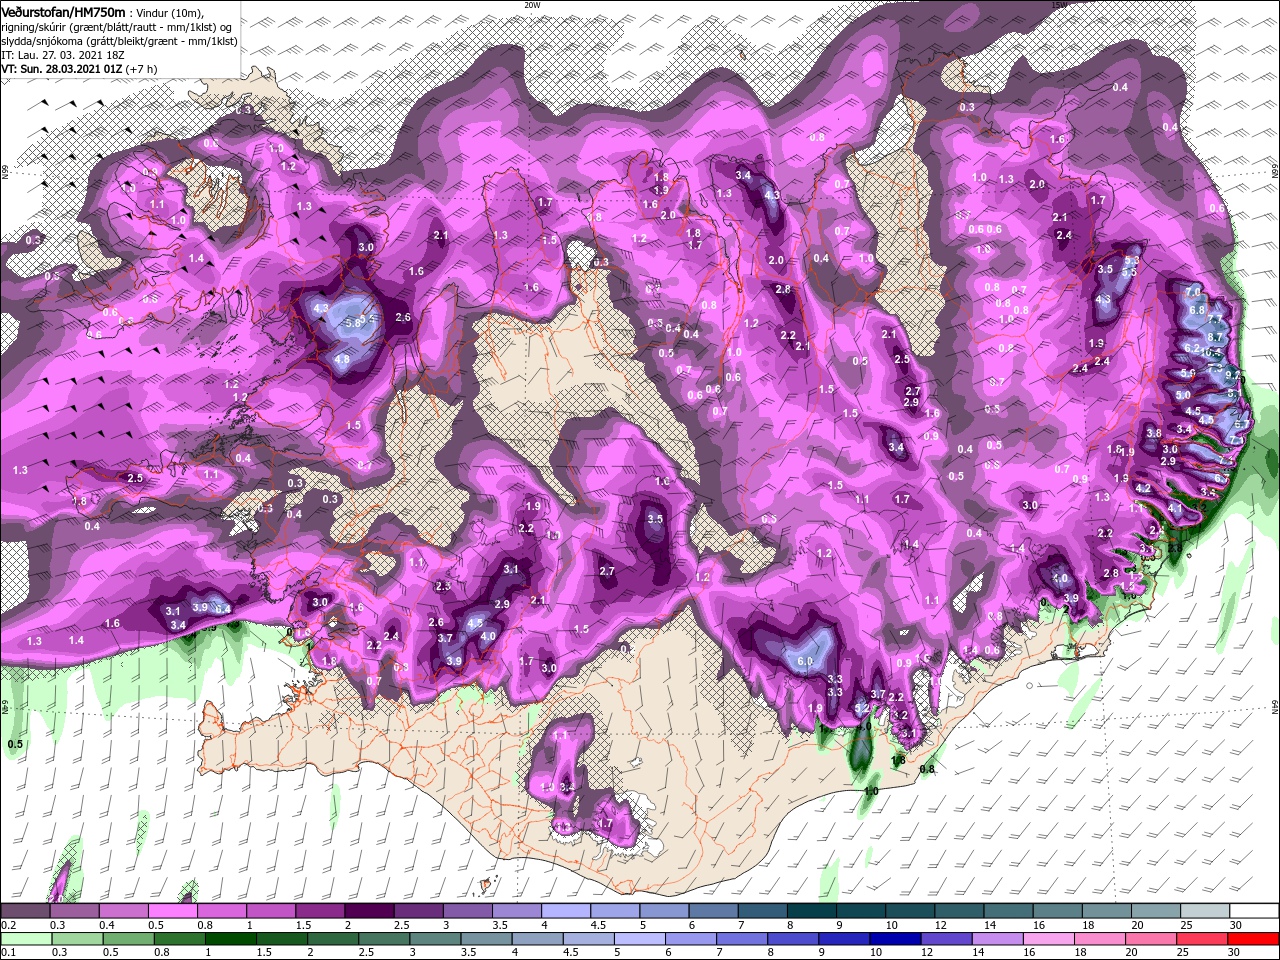Click the palest green swatch starting at 0.1, lower legend

(25, 939)
